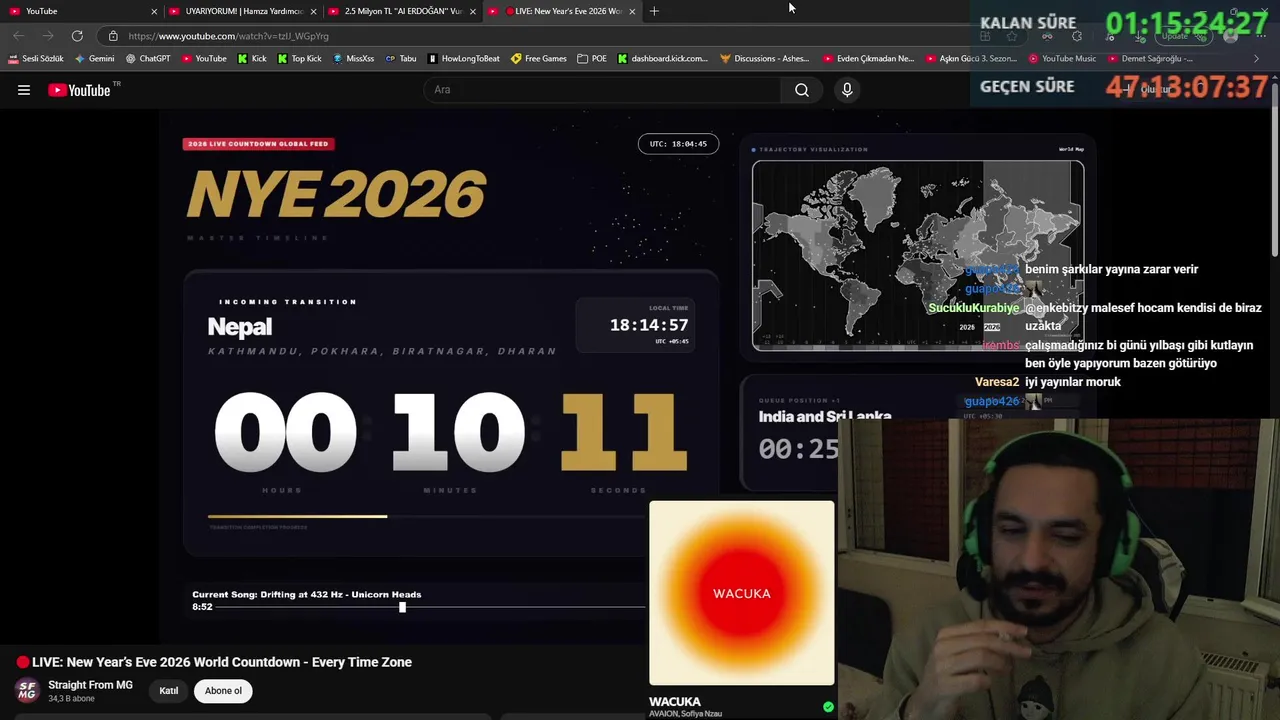Screen dimensions: 1280x720
Task: Click the world map trajectory visualization
Action: pos(918,256)
